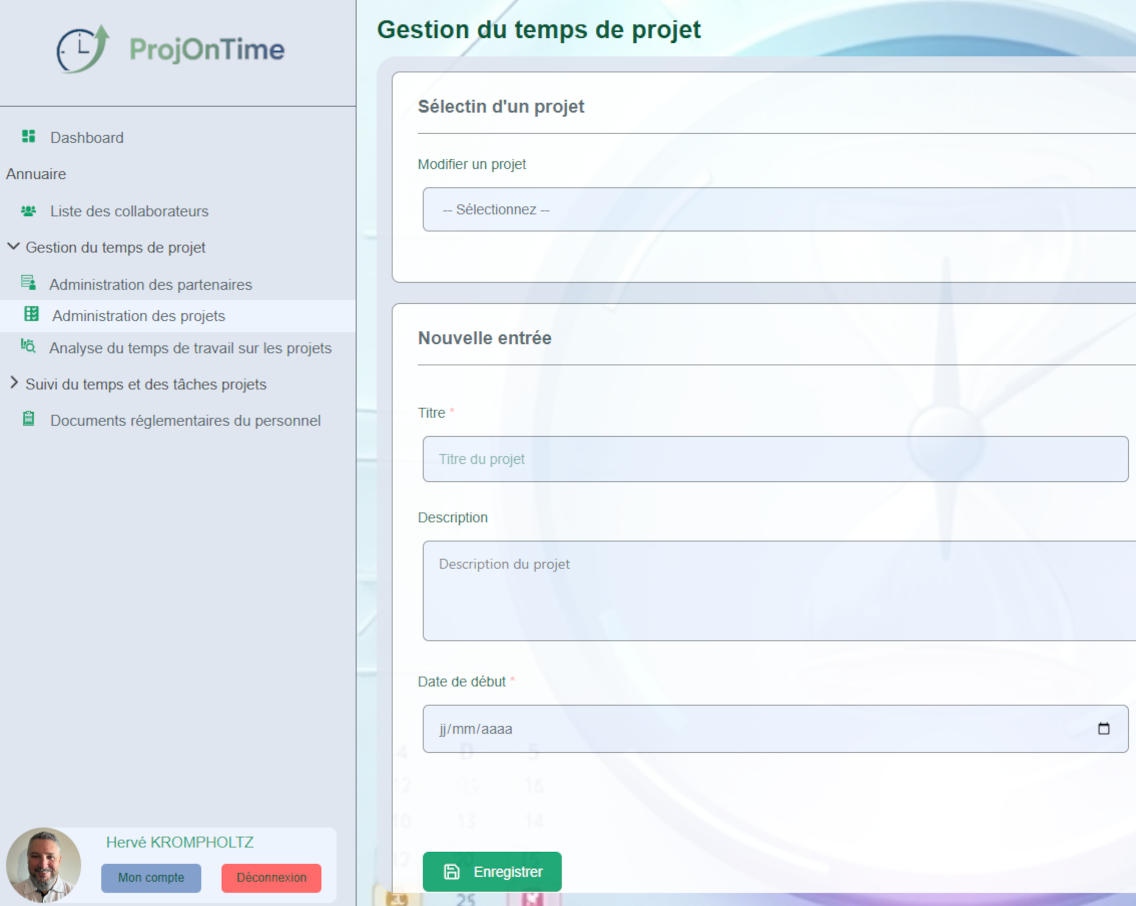Focus the Titre du projet input field
Viewport: 1136px width, 906px height.
click(x=775, y=459)
